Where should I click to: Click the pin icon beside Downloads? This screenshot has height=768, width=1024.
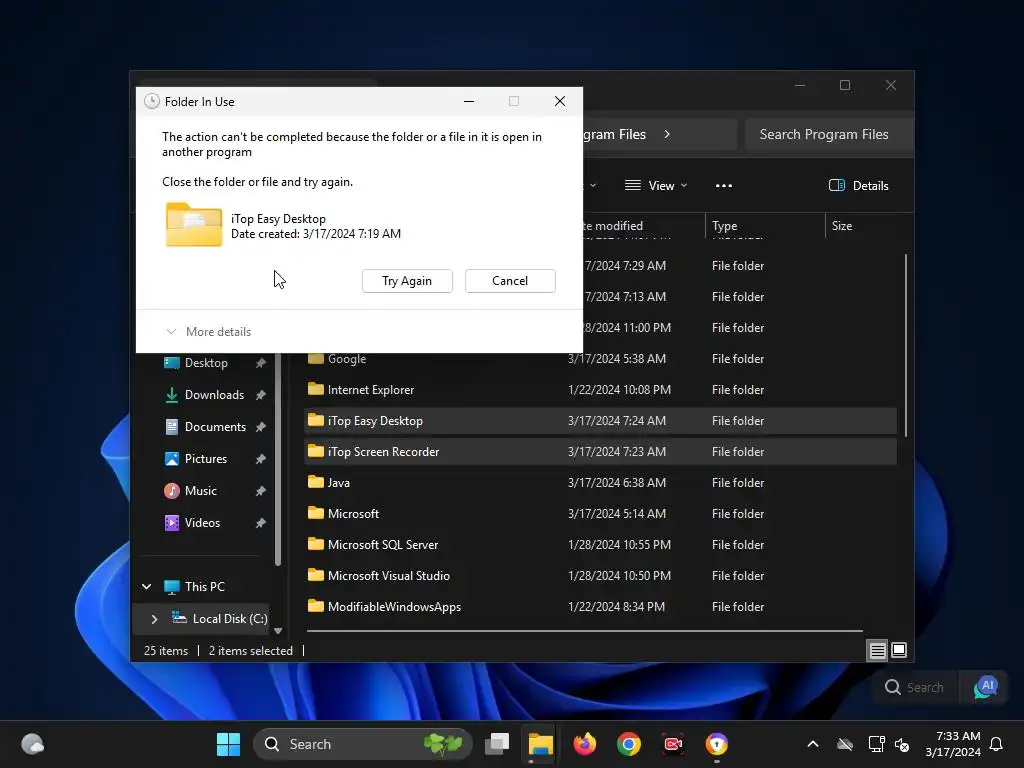pyautogui.click(x=261, y=395)
